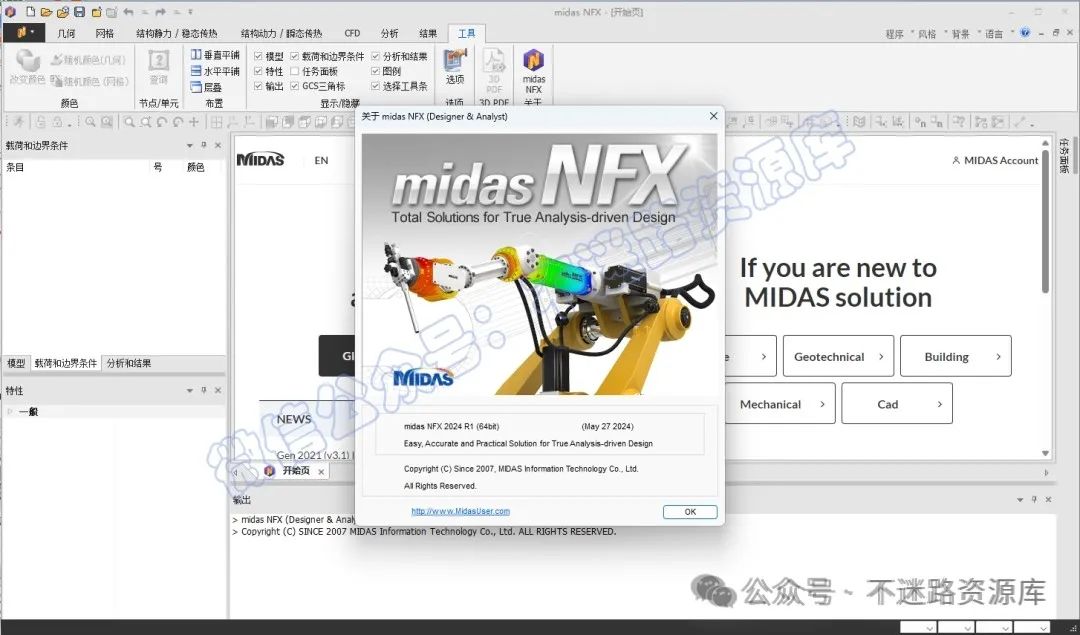Screen dimensions: 1080x635
Task: Open the 结构静力 / 稳态传热 ribbon tab
Action: tap(177, 33)
